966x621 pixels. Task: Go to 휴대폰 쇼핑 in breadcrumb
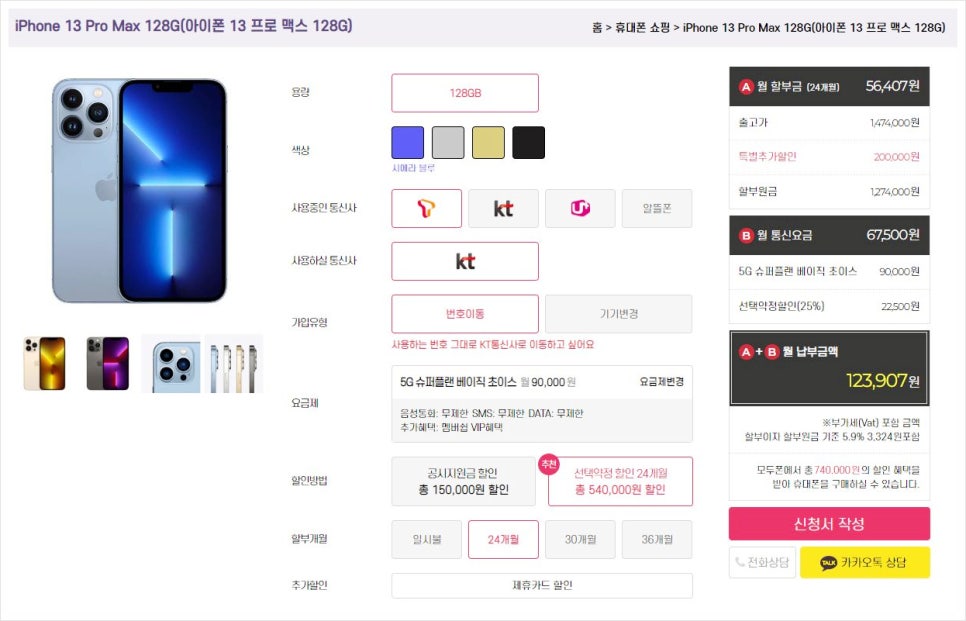coord(642,28)
